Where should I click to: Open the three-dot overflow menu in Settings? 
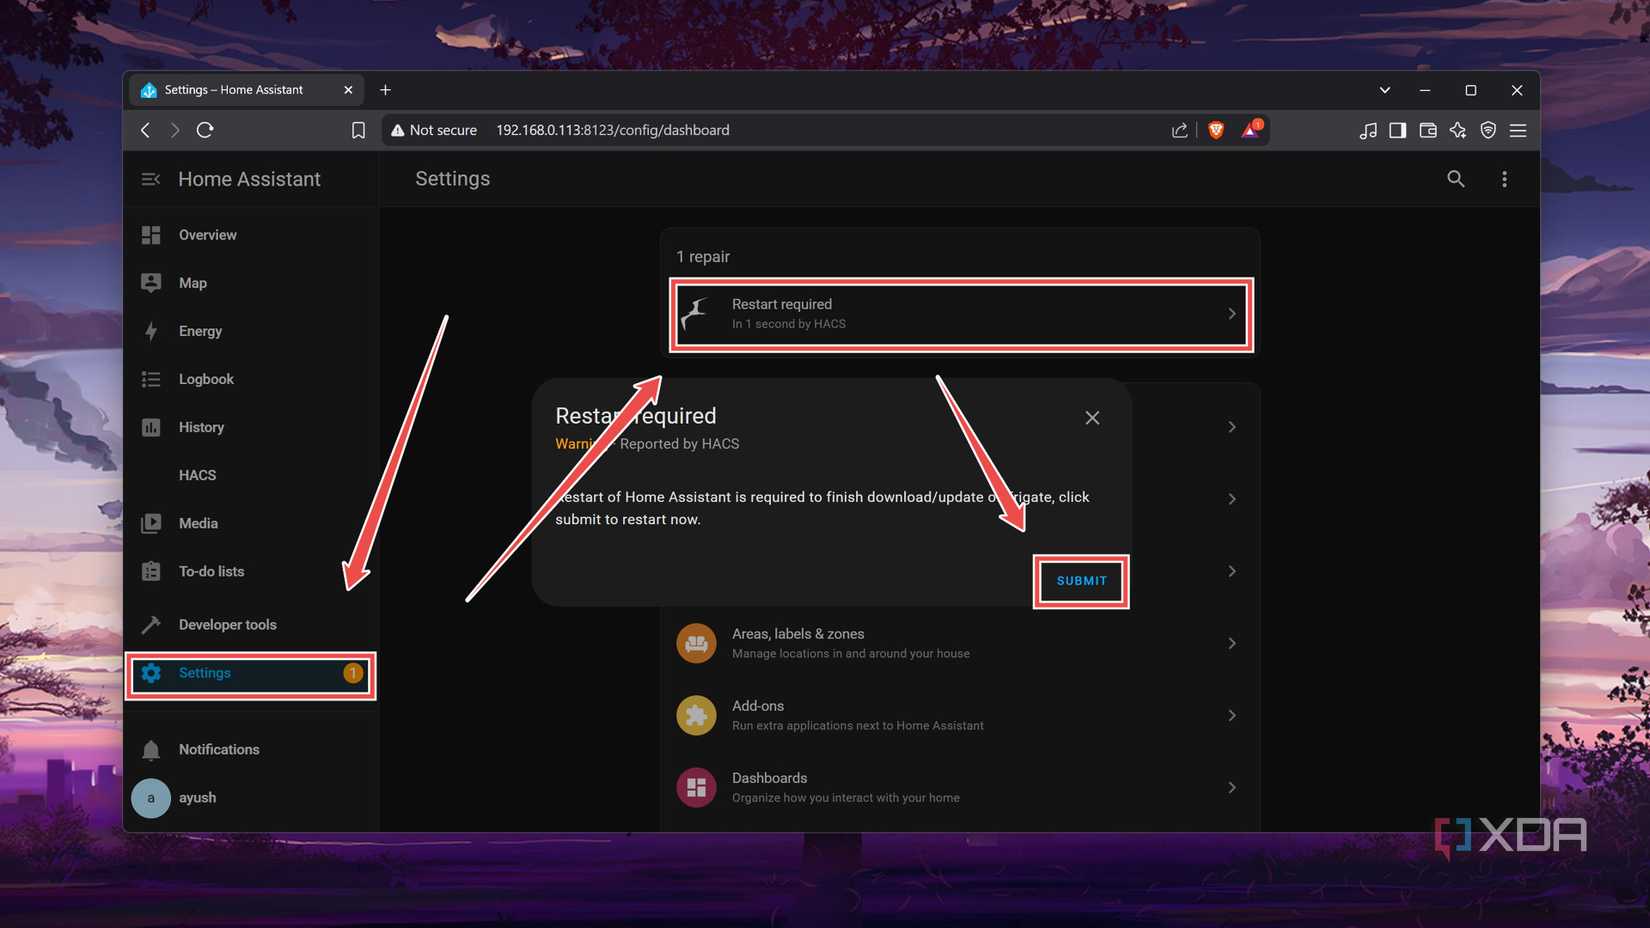point(1504,179)
